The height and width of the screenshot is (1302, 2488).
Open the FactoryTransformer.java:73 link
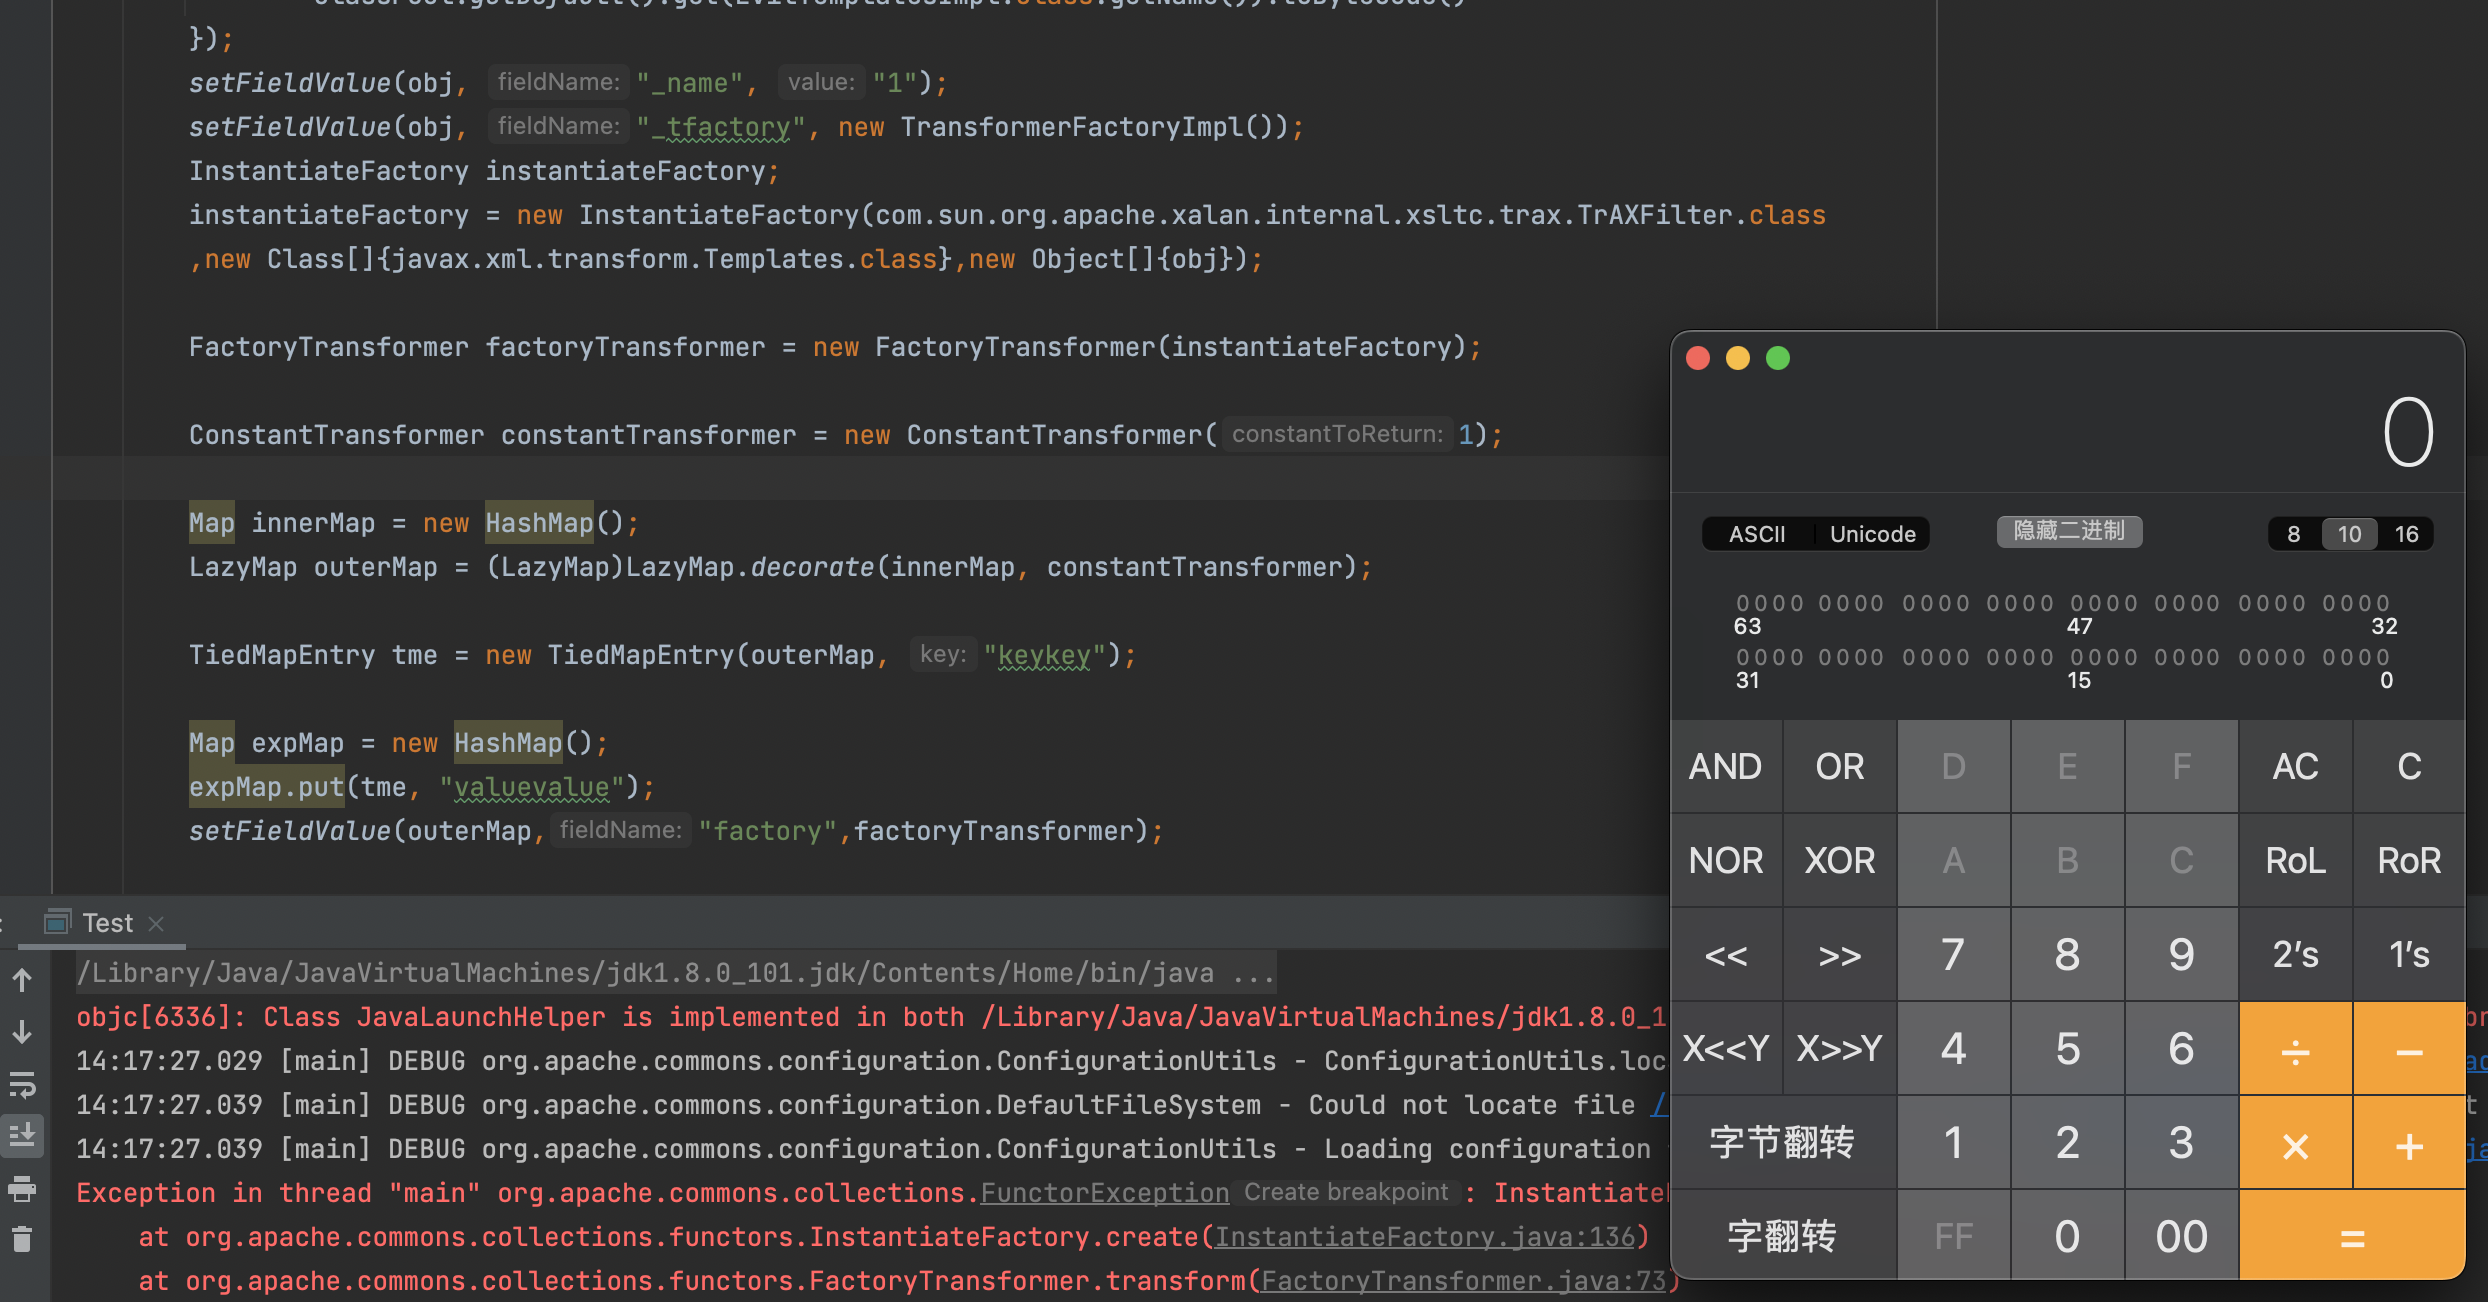1464,1281
